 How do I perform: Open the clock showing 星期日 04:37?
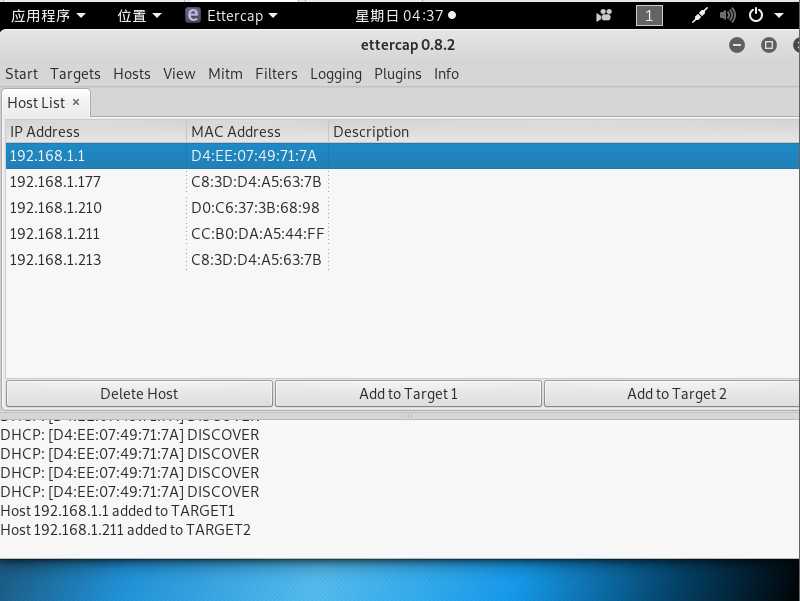pyautogui.click(x=405, y=16)
